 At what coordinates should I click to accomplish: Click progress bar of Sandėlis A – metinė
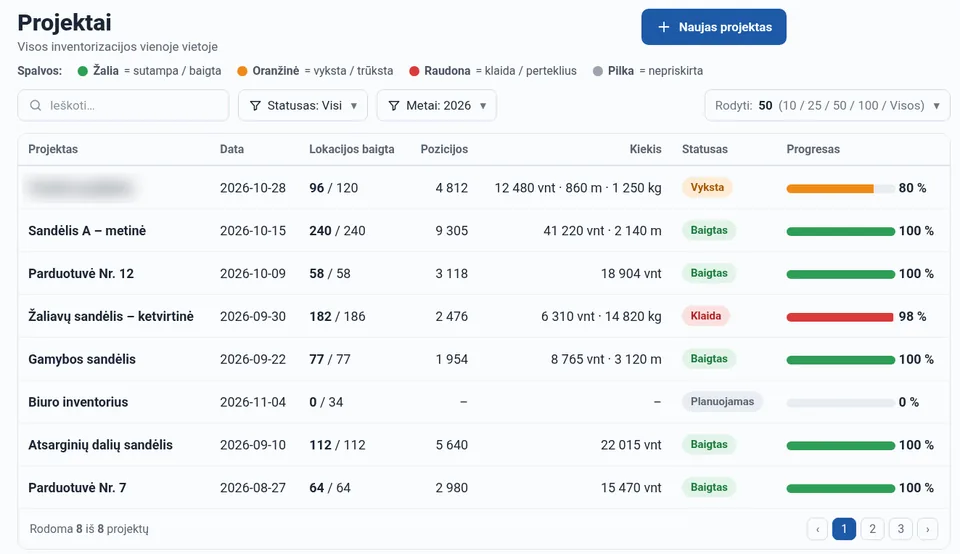[841, 231]
